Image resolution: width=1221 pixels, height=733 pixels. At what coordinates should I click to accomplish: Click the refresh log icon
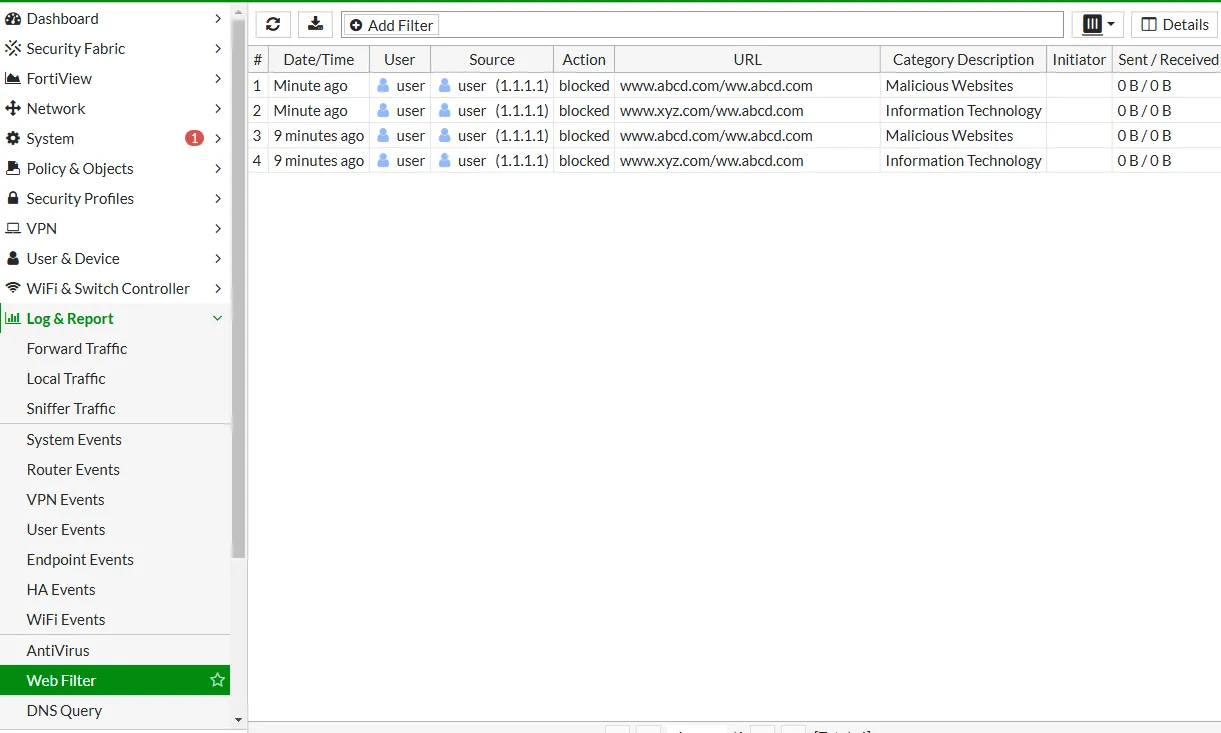coord(273,25)
